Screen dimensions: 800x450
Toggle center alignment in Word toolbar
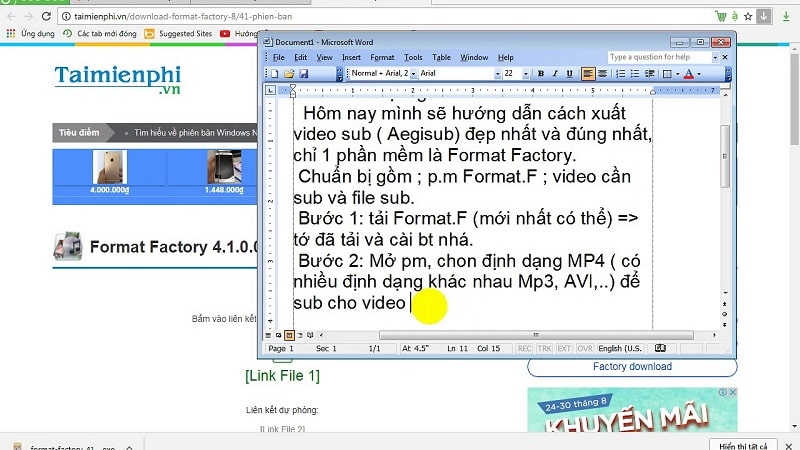(x=602, y=74)
